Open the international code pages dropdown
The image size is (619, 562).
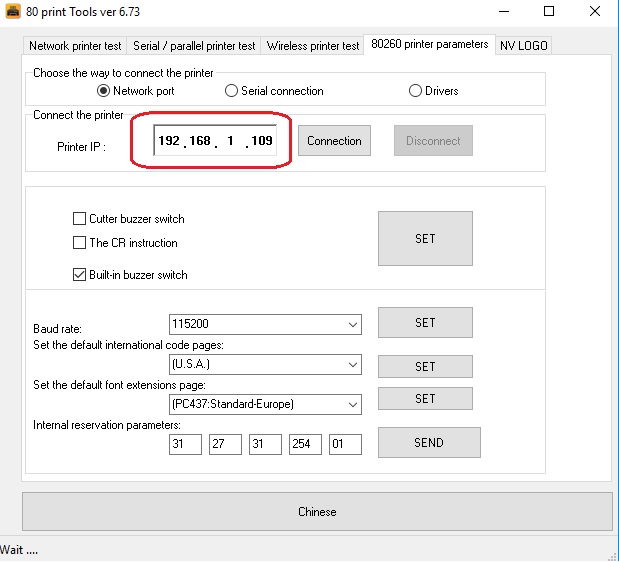352,366
